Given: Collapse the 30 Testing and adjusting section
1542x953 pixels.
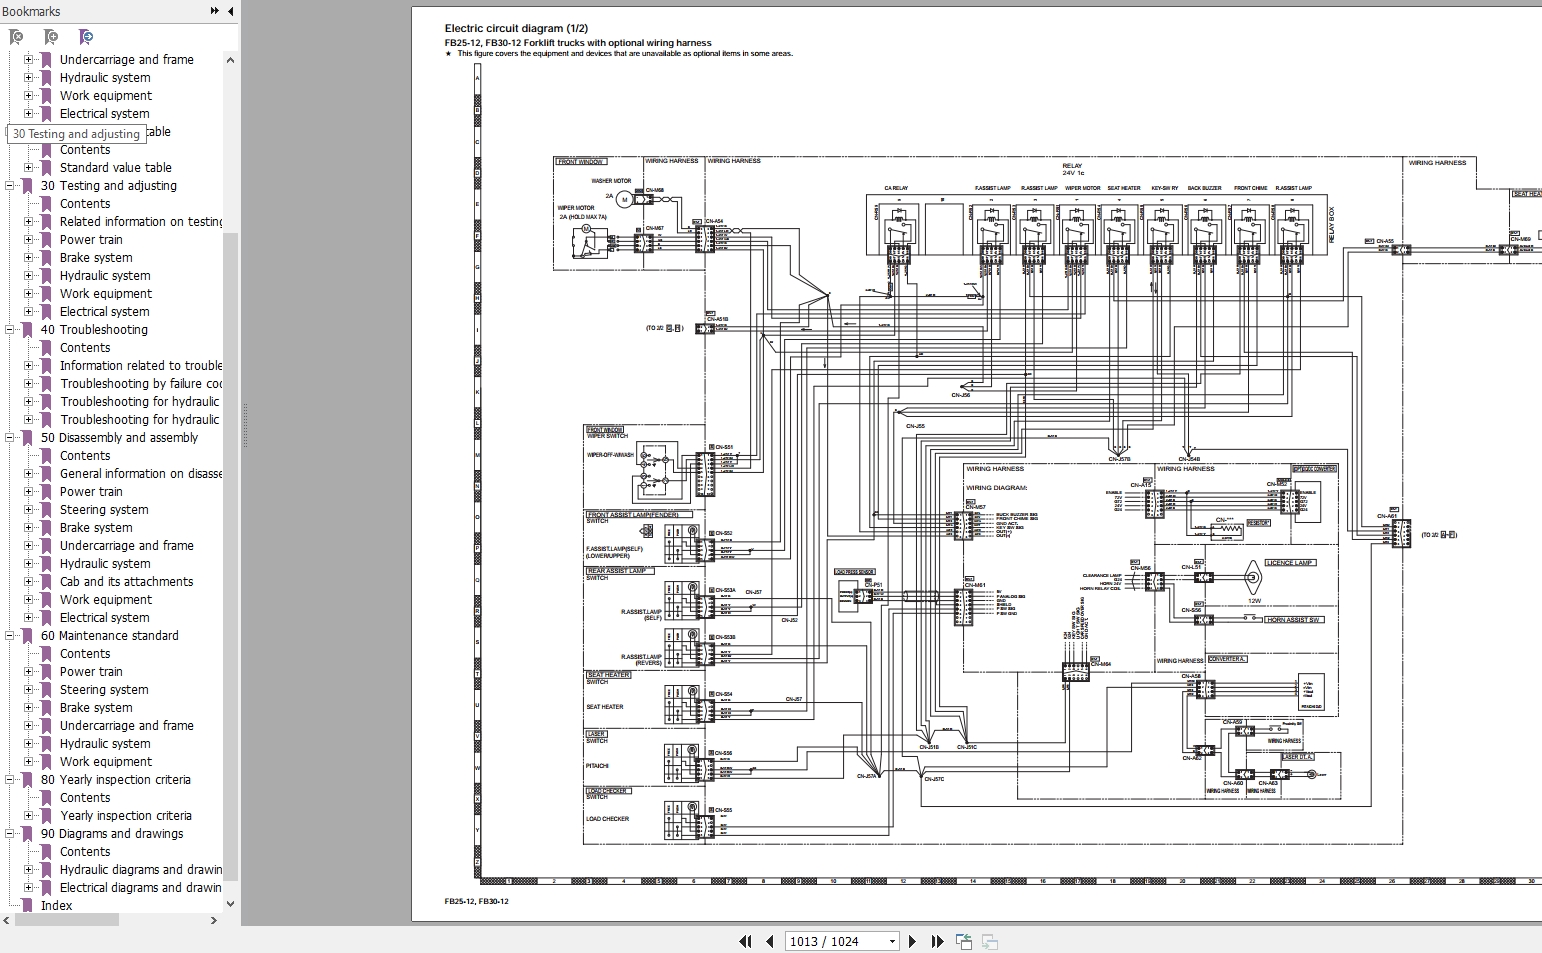Looking at the screenshot, I should (10, 186).
